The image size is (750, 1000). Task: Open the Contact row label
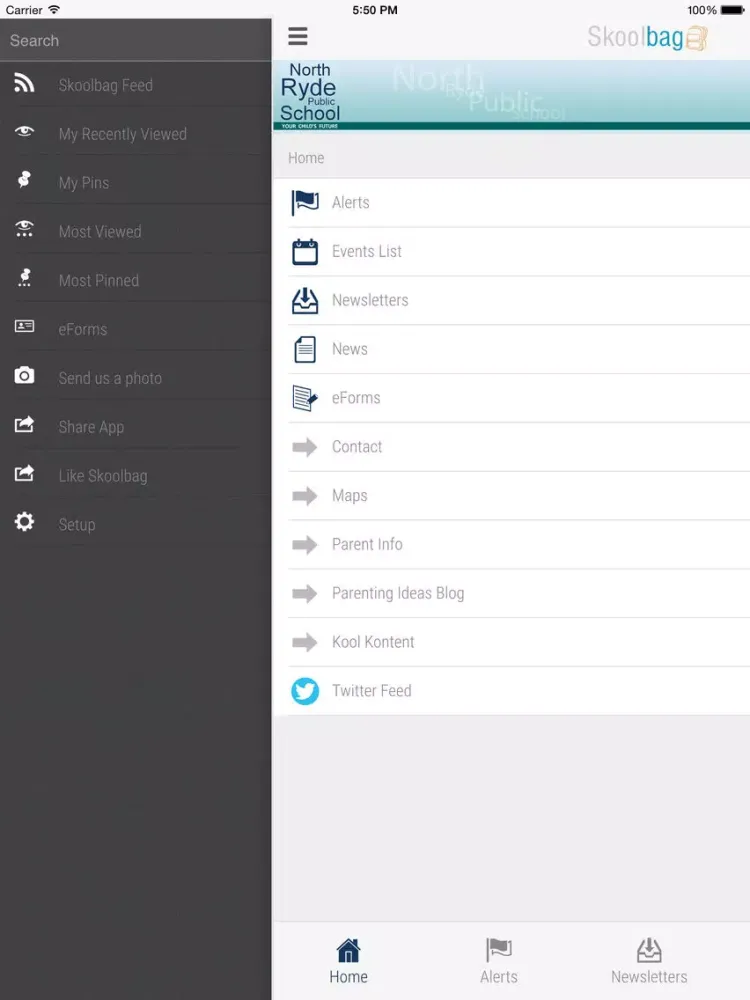(357, 446)
